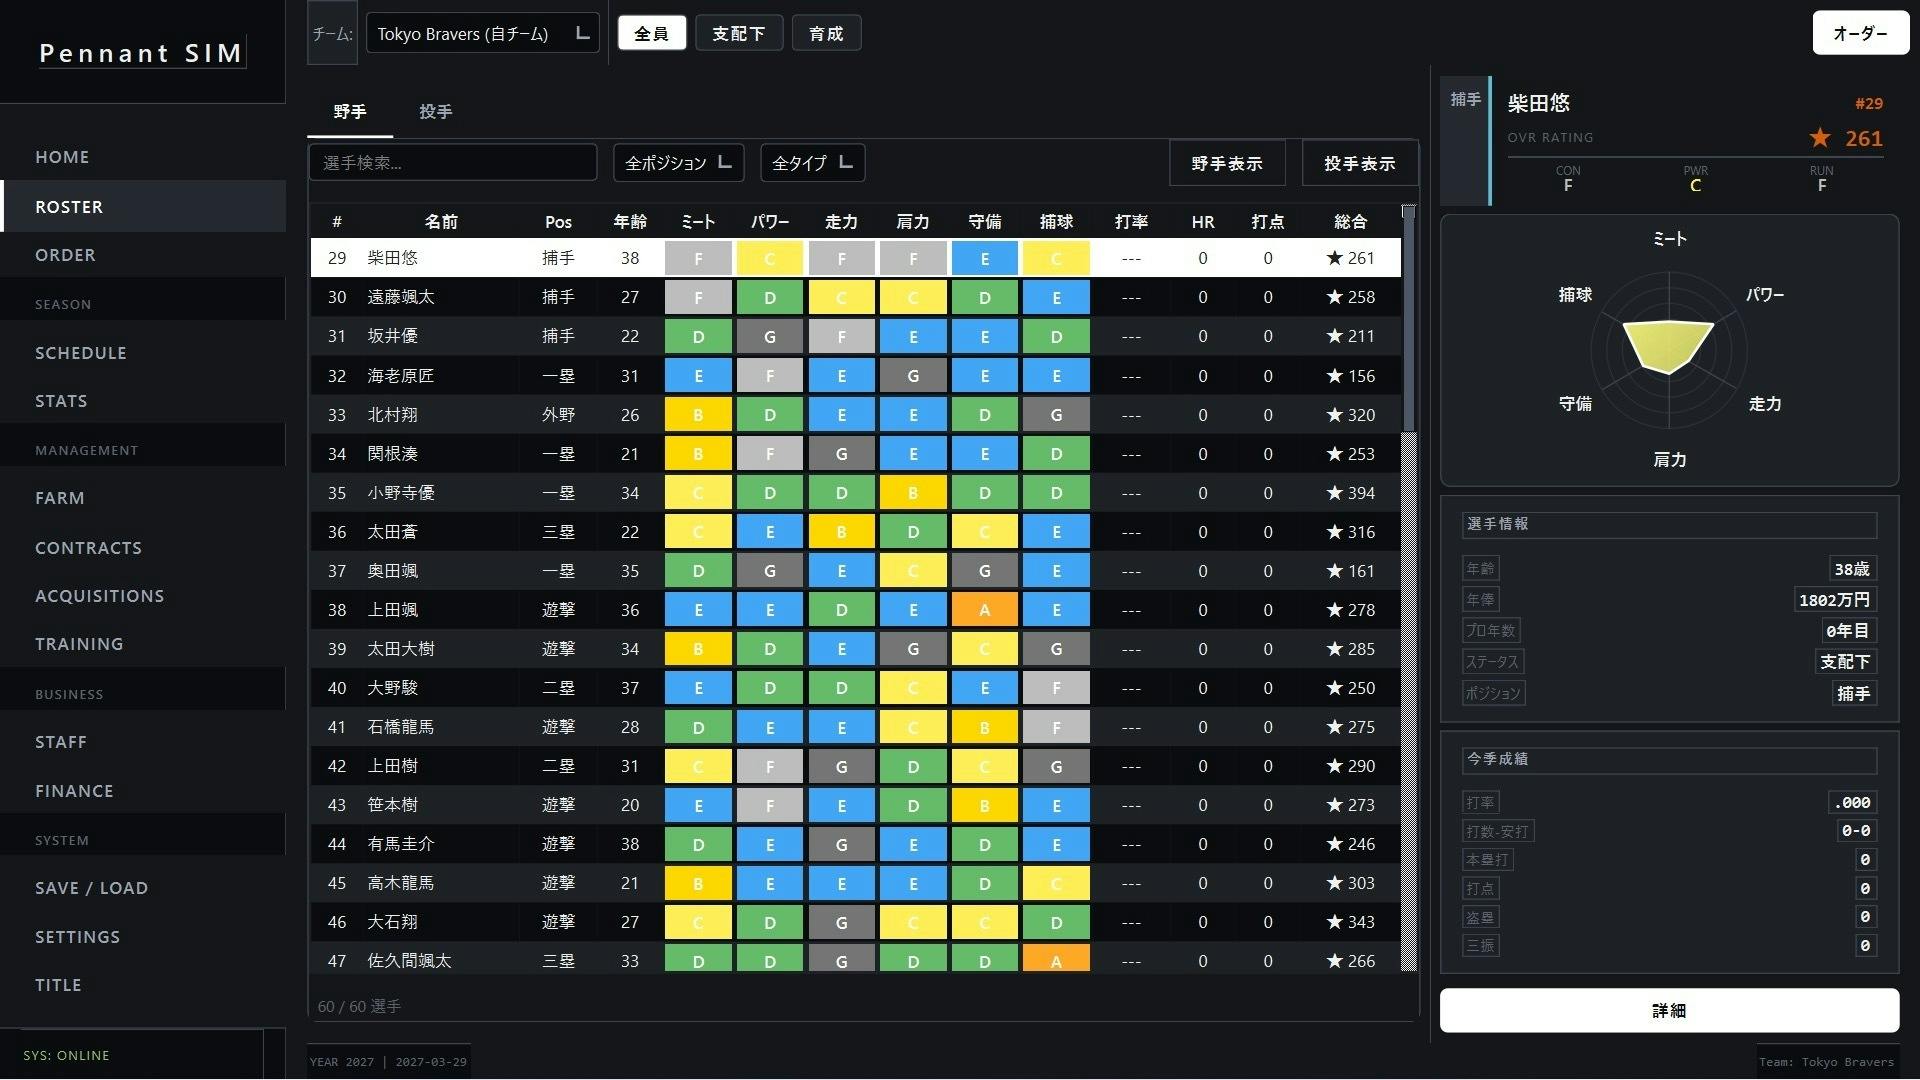The height and width of the screenshot is (1080, 1920).
Task: Expand the 全タイプ type filter
Action: (812, 163)
